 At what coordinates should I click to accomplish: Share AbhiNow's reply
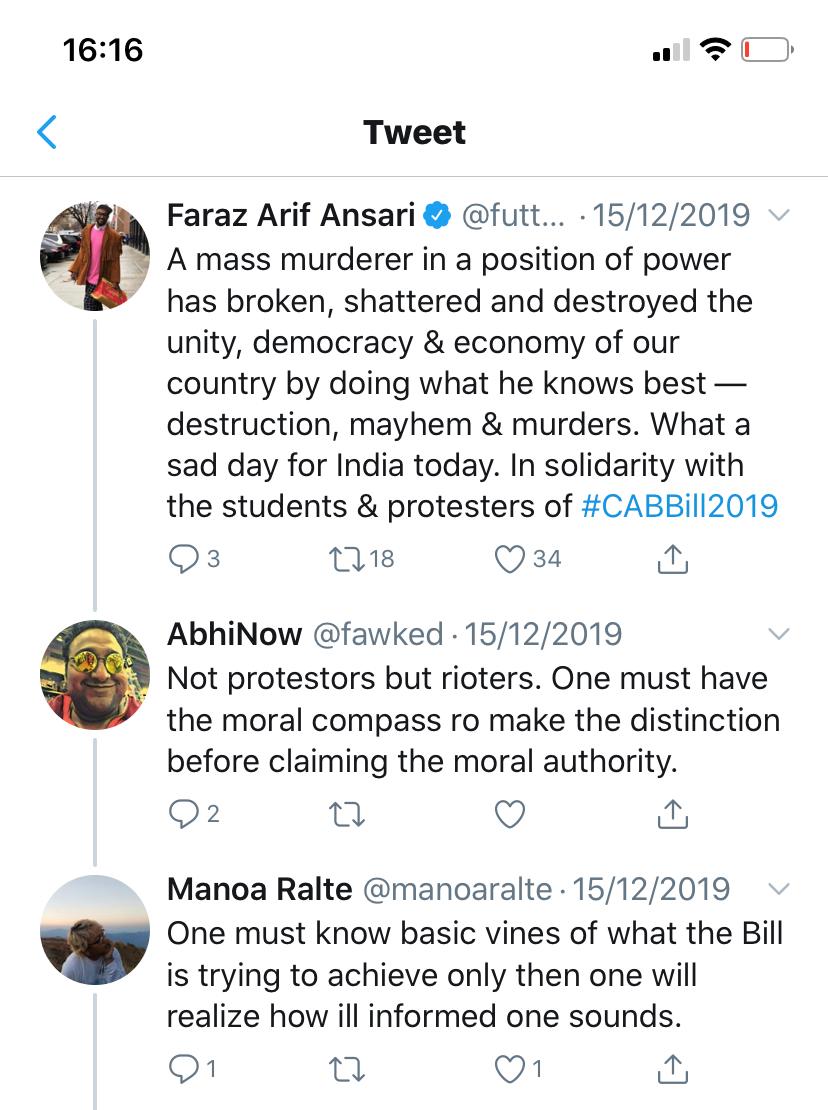tap(673, 815)
